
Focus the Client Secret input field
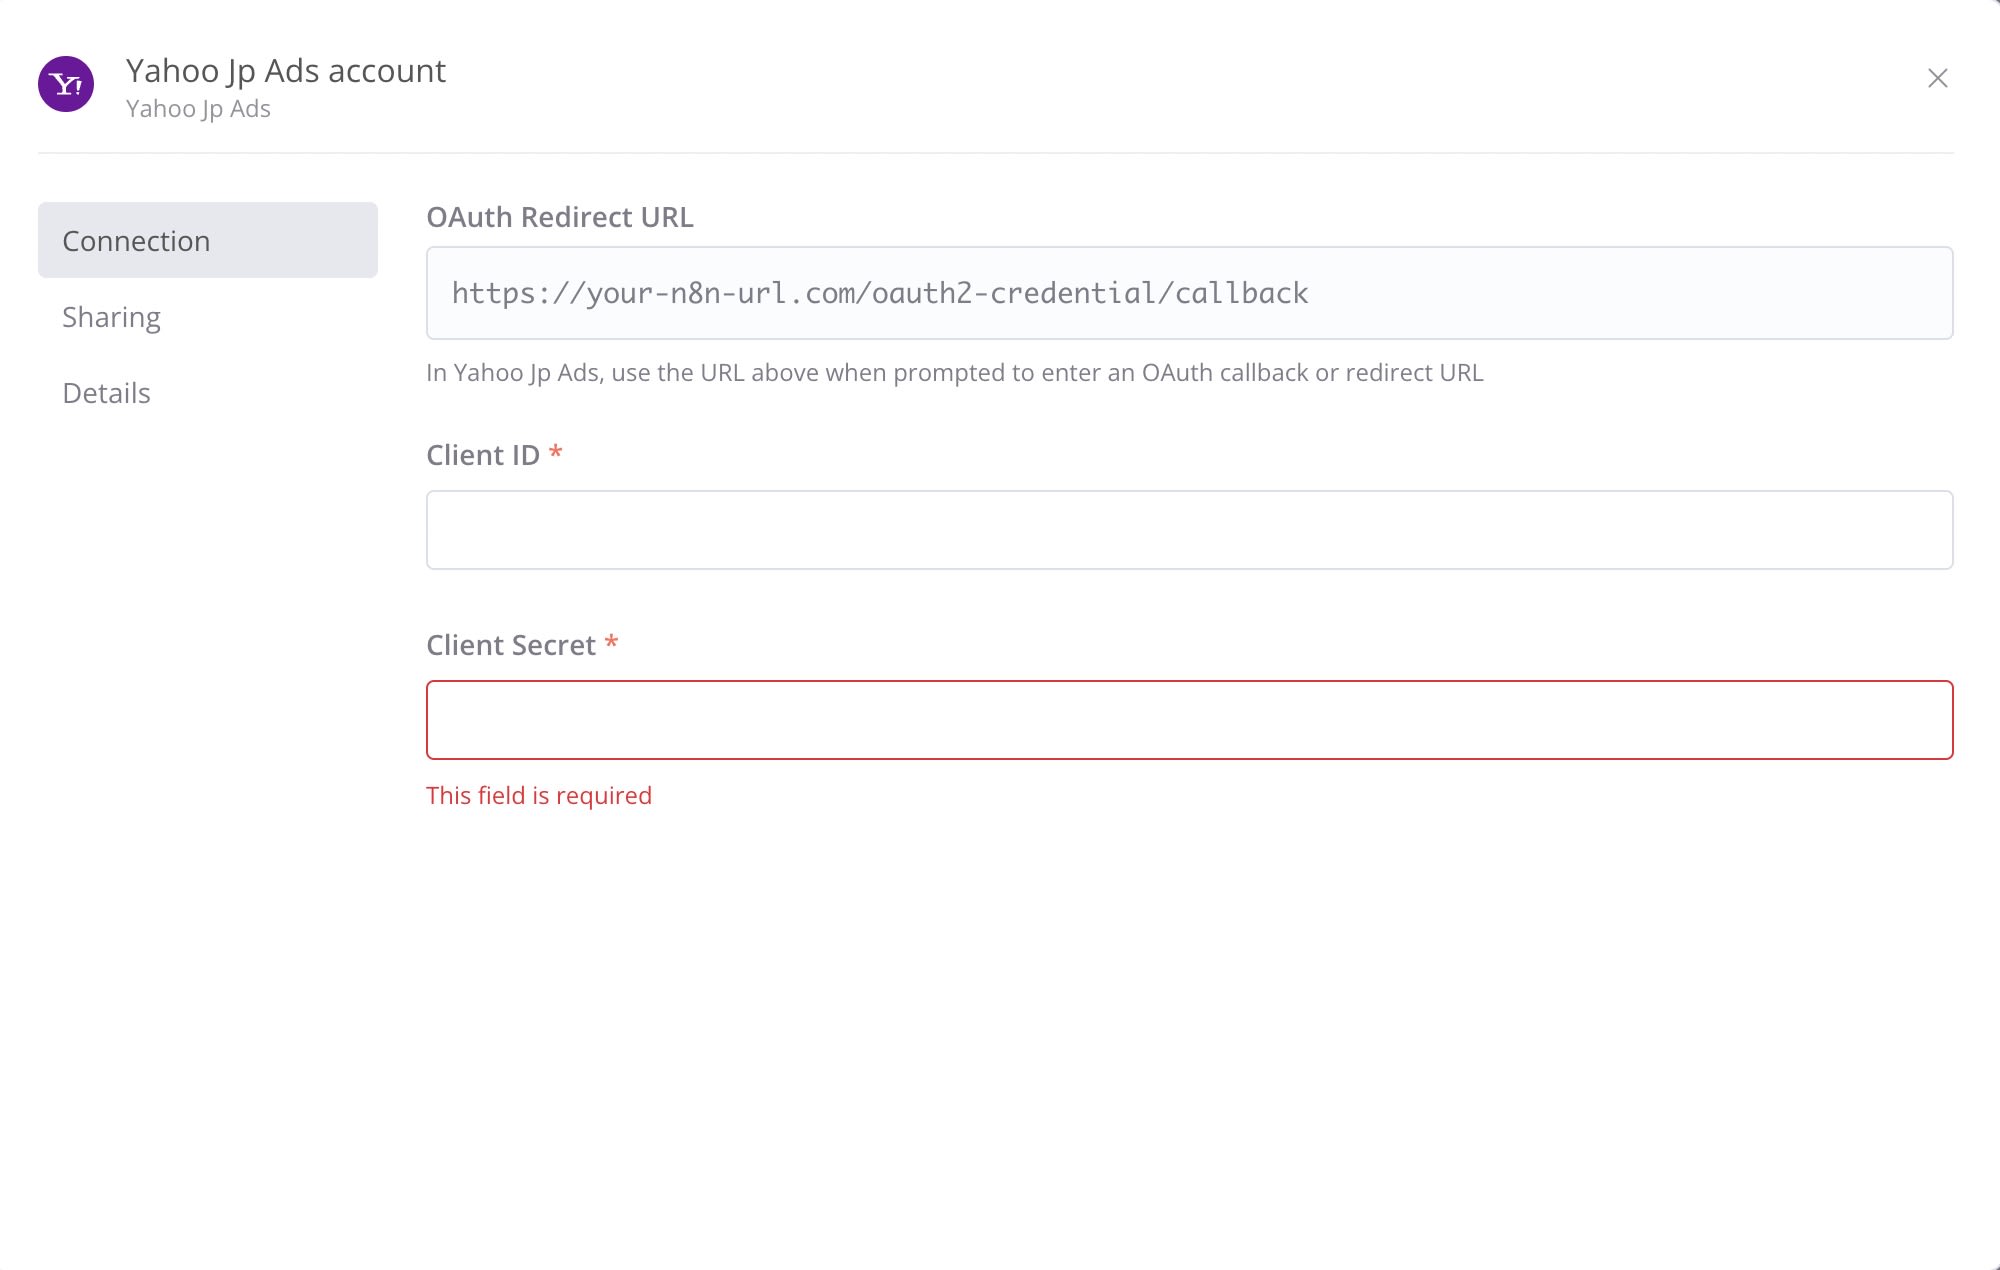[x=1189, y=720]
